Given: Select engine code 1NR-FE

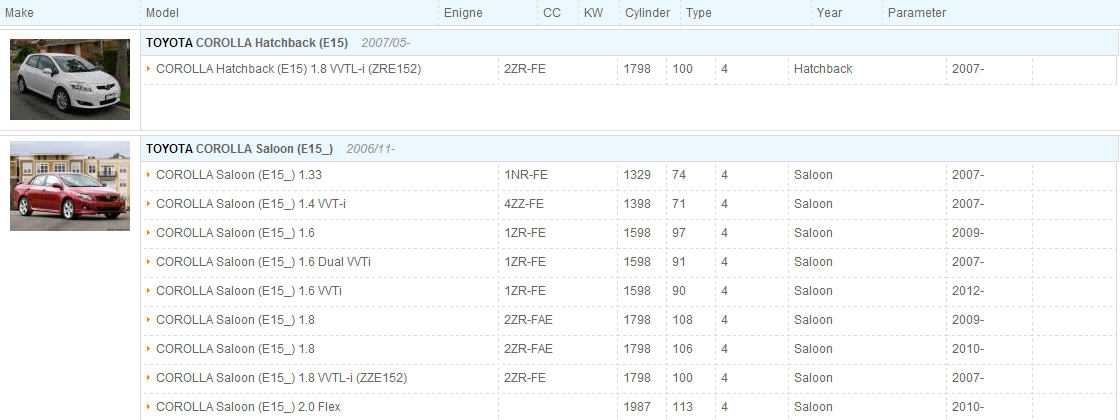Looking at the screenshot, I should (526, 175).
